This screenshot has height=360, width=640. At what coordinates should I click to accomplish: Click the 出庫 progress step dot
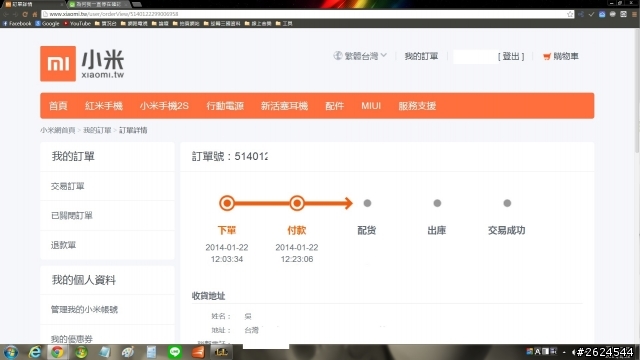coord(437,203)
